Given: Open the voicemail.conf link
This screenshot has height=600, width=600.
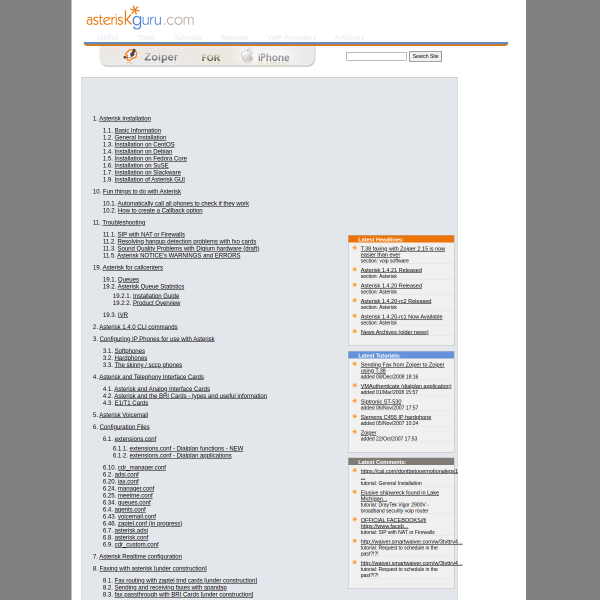Looking at the screenshot, I should 137,517.
